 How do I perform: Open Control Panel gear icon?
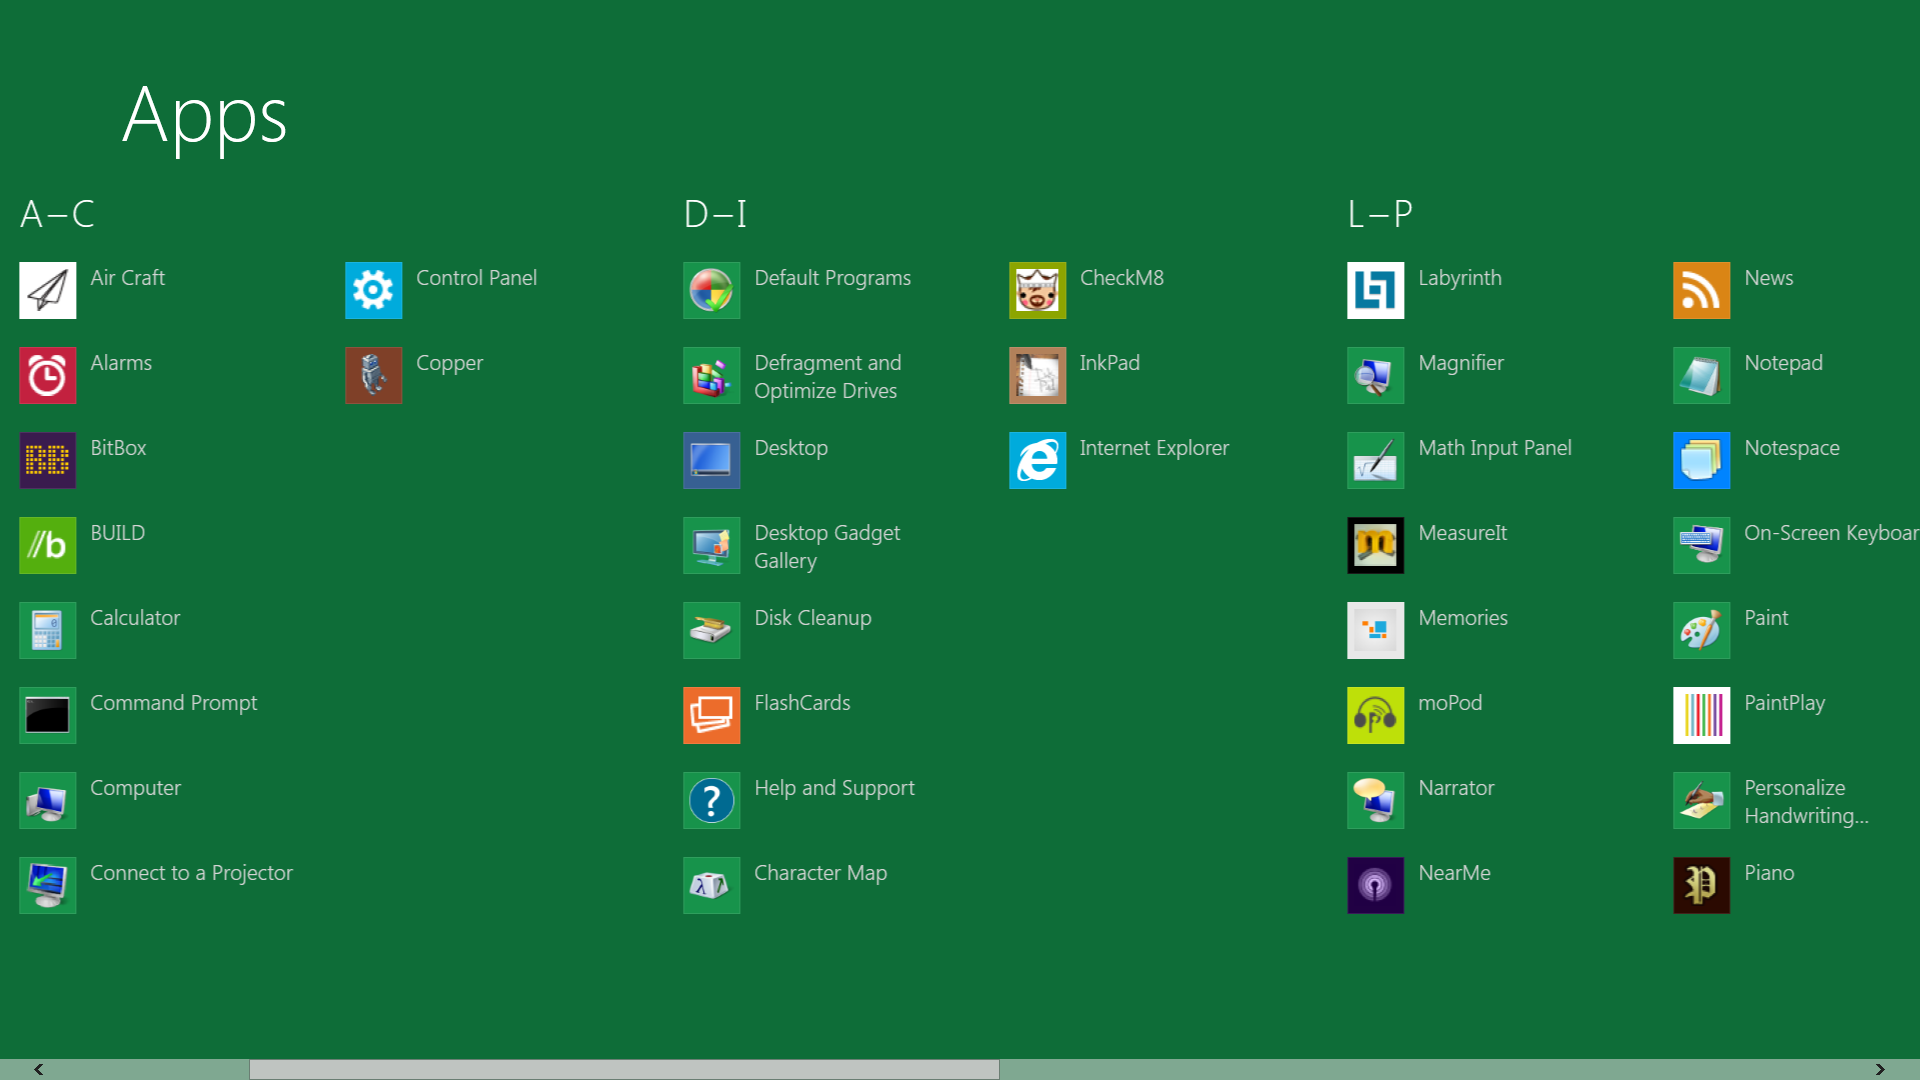click(x=374, y=290)
